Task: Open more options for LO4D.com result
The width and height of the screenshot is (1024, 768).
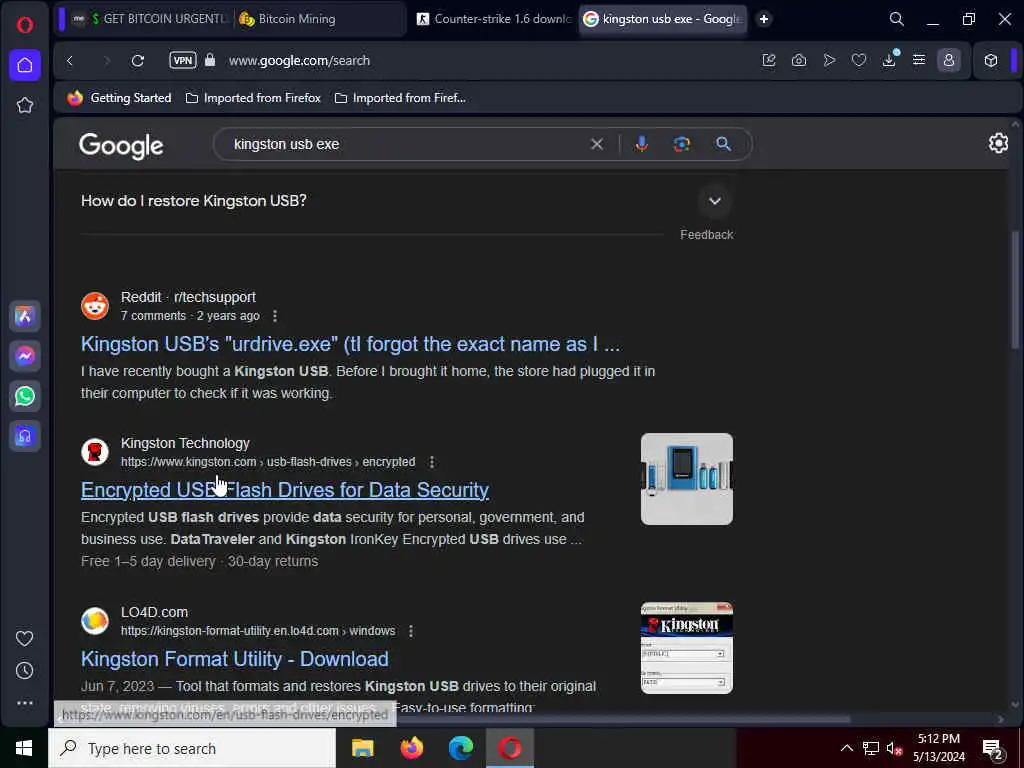Action: coord(411,632)
